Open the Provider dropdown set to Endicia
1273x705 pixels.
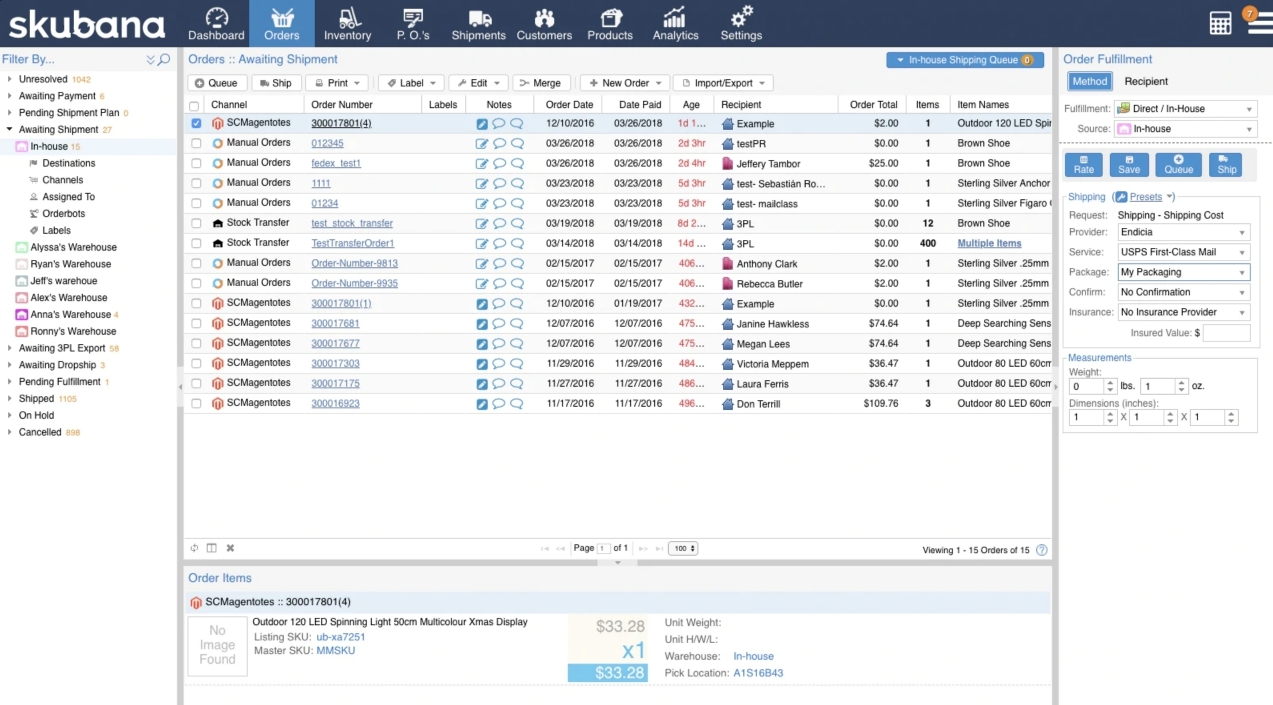pos(1183,231)
